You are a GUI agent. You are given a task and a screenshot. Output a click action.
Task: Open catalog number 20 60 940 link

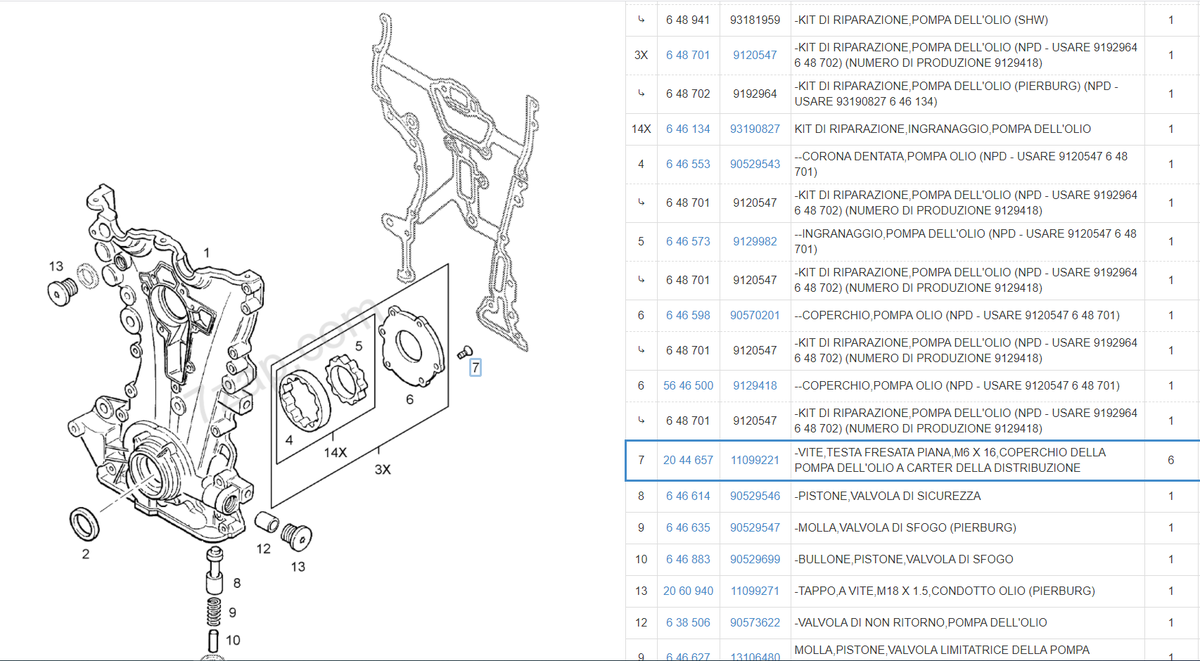pos(688,591)
